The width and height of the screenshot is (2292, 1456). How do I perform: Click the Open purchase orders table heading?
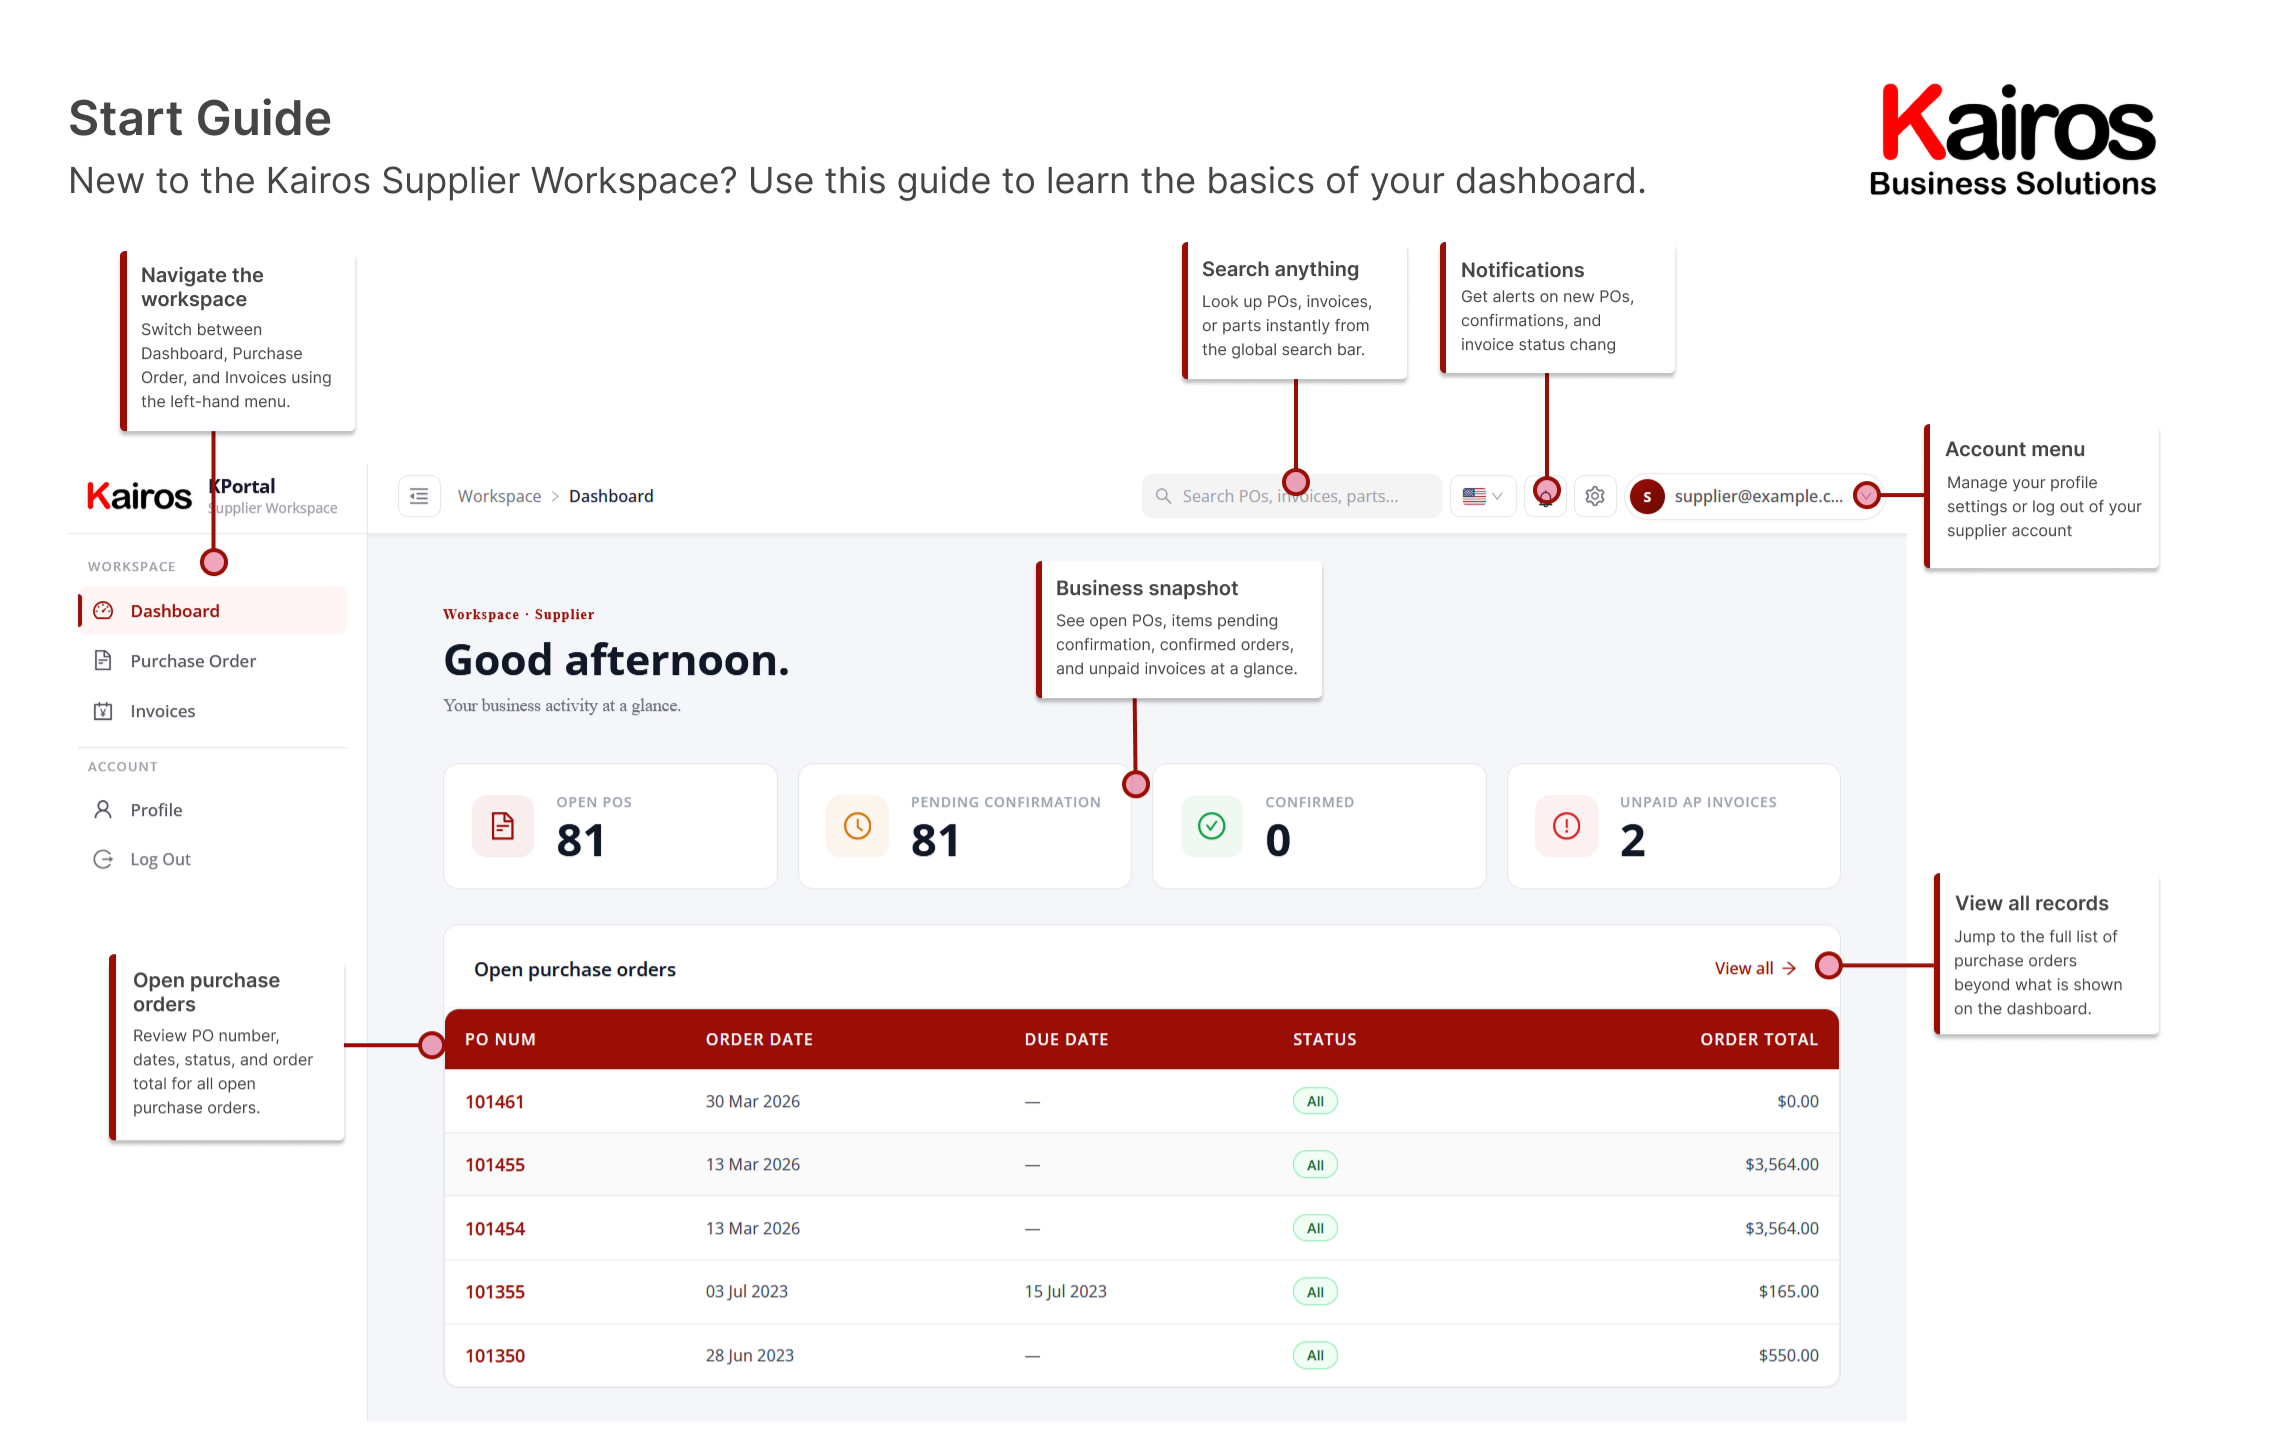(575, 969)
